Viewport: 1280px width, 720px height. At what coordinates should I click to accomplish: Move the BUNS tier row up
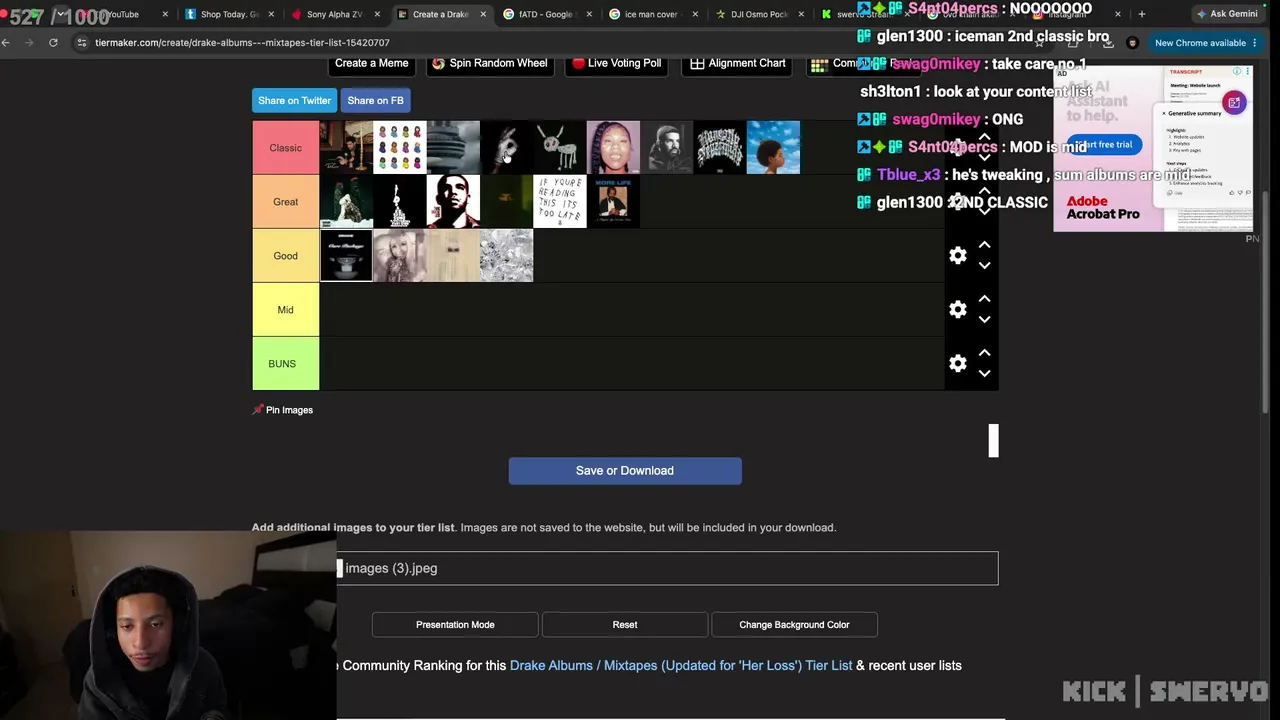coord(984,353)
